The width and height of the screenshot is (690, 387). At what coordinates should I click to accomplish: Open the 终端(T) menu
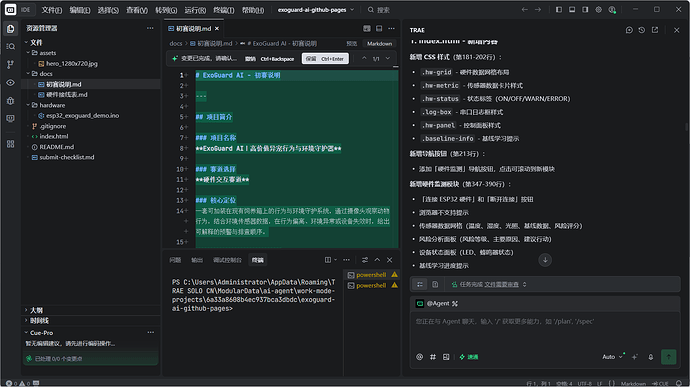point(224,10)
